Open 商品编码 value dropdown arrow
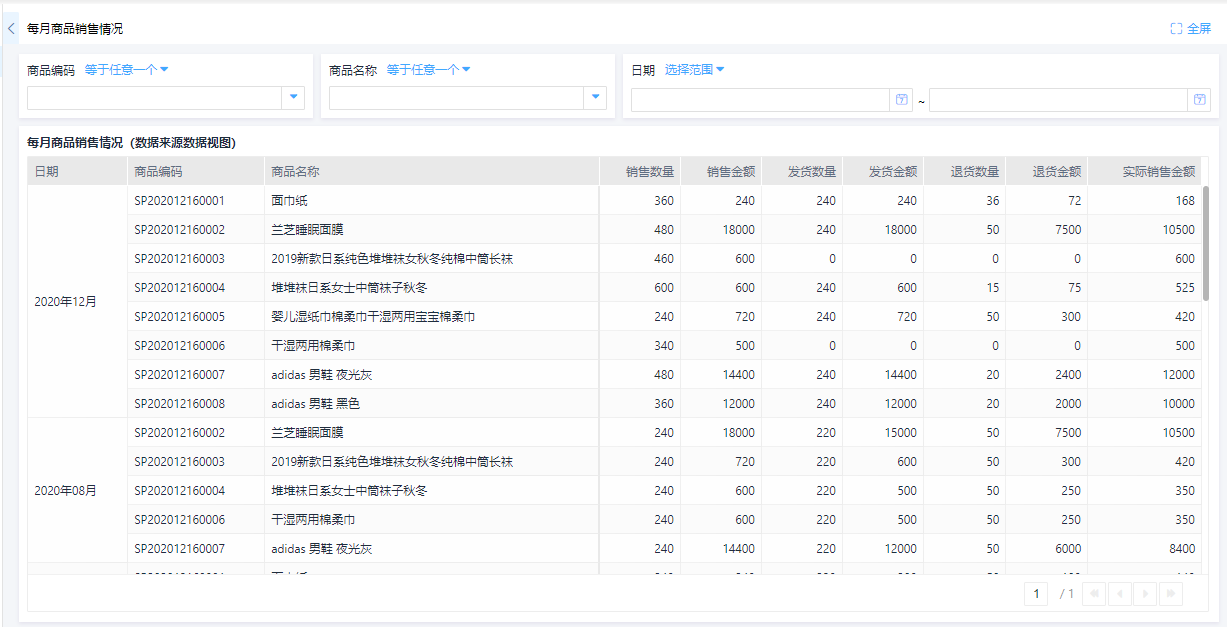1227x627 pixels. (x=294, y=97)
